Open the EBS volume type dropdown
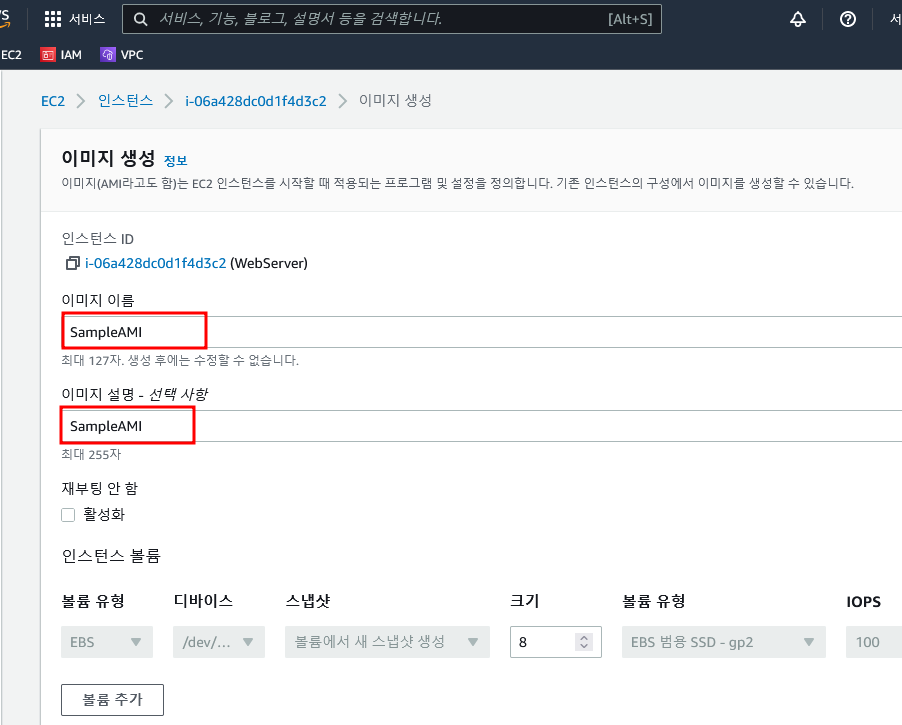The width and height of the screenshot is (902, 725). point(107,642)
